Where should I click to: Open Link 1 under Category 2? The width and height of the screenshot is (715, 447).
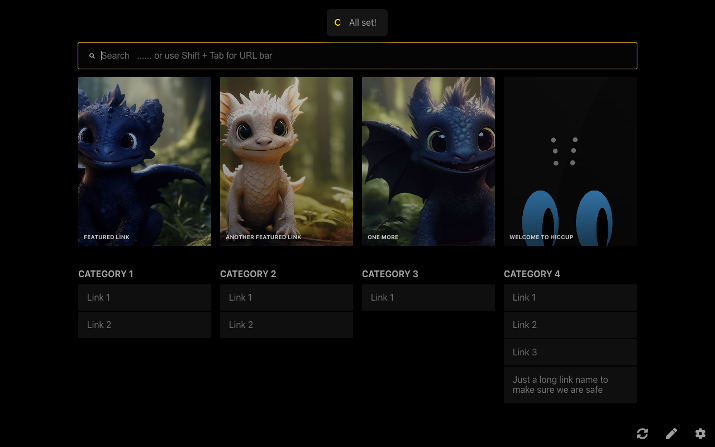[286, 297]
